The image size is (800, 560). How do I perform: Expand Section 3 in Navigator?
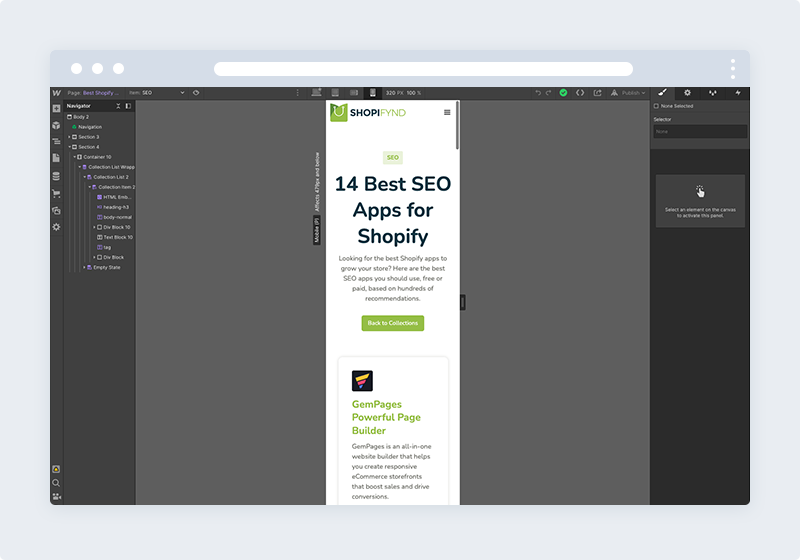(69, 137)
